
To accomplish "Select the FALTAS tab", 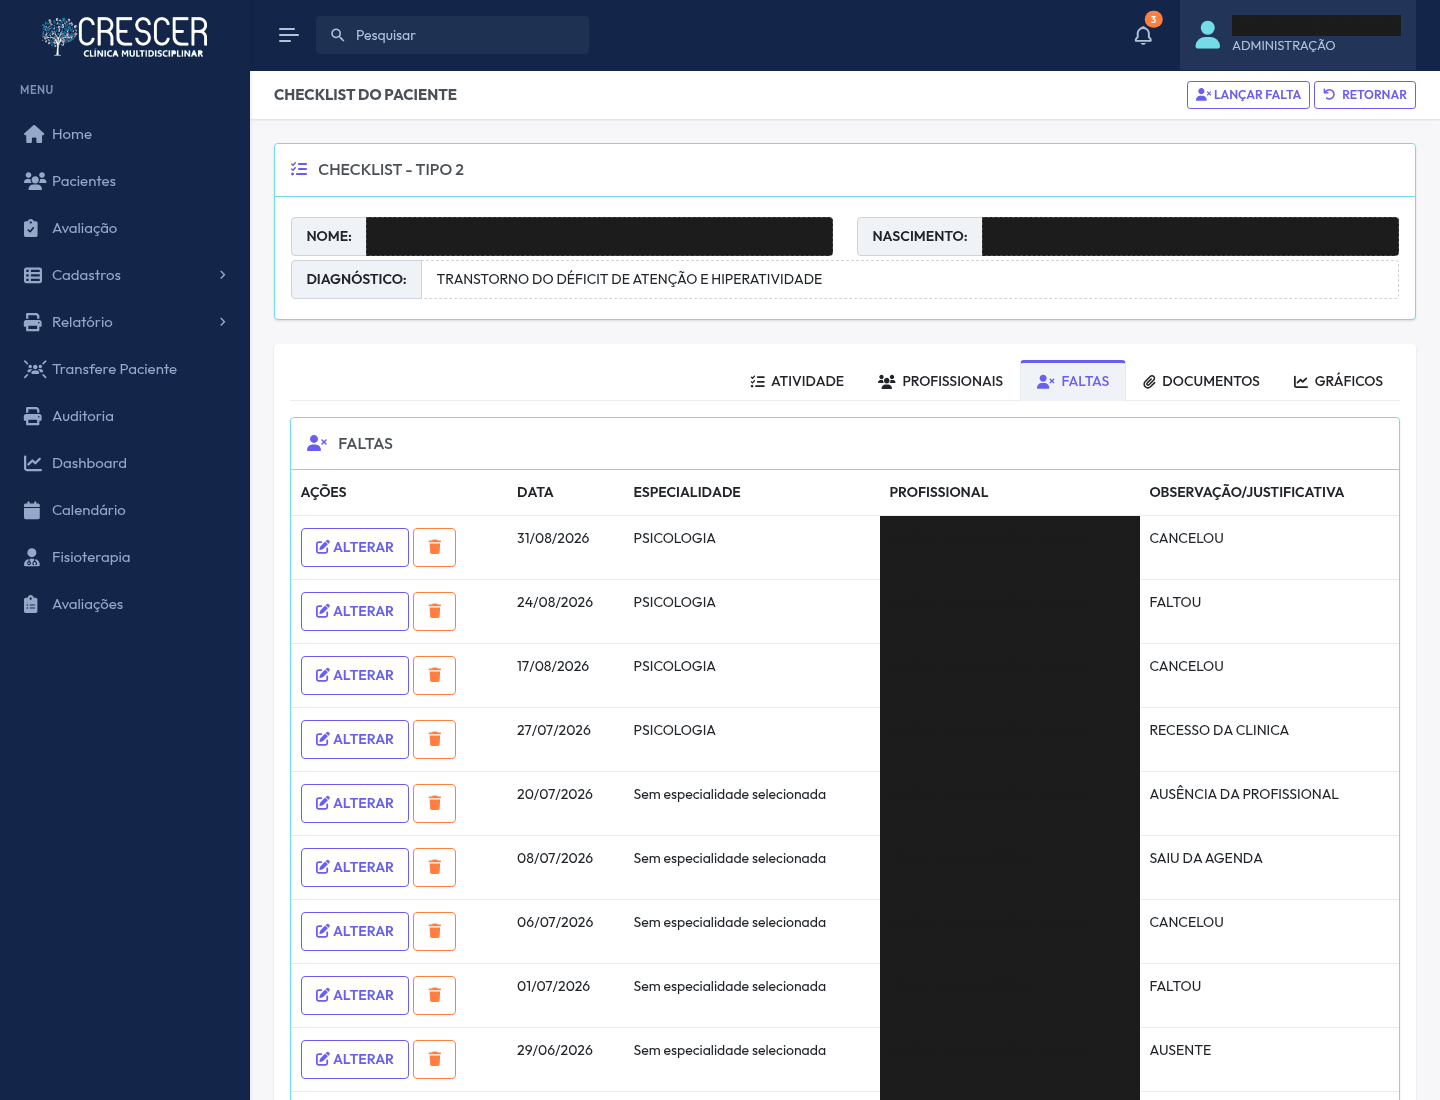I will pyautogui.click(x=1073, y=381).
